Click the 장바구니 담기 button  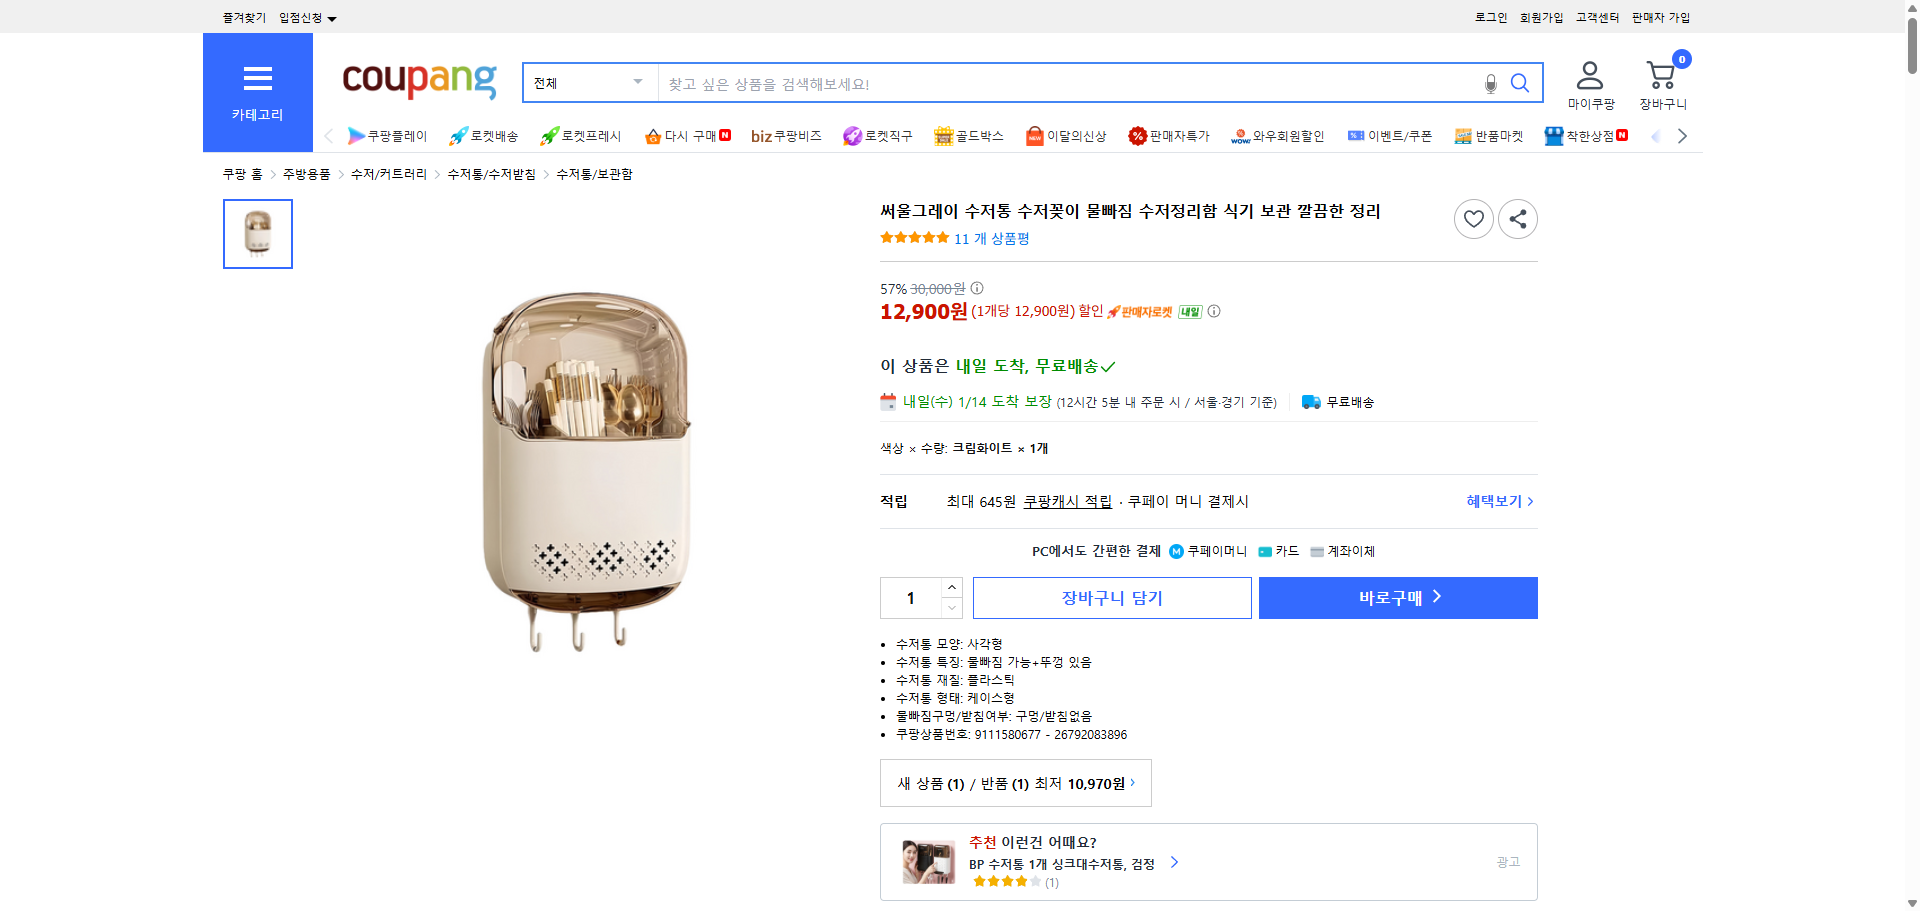(x=1111, y=597)
